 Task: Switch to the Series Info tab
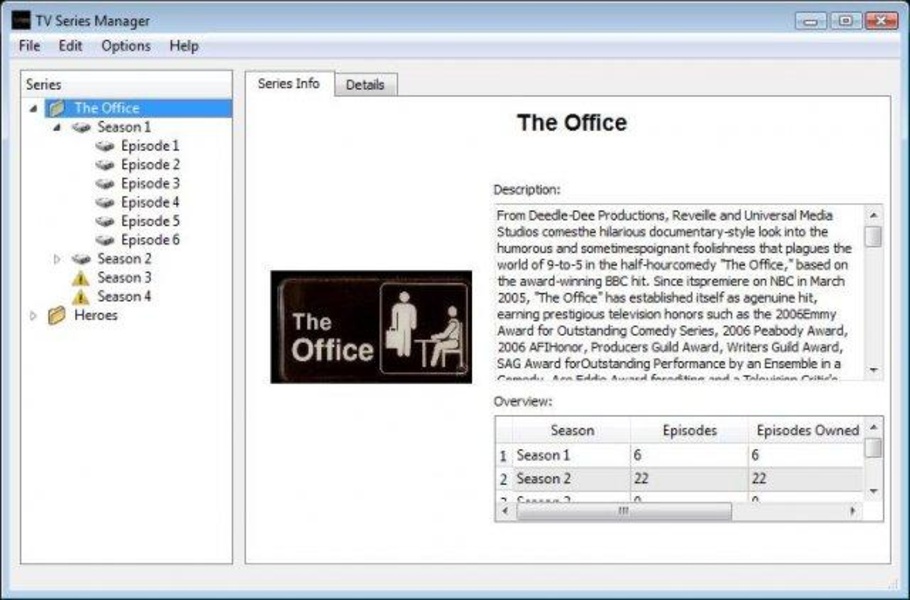tap(289, 84)
